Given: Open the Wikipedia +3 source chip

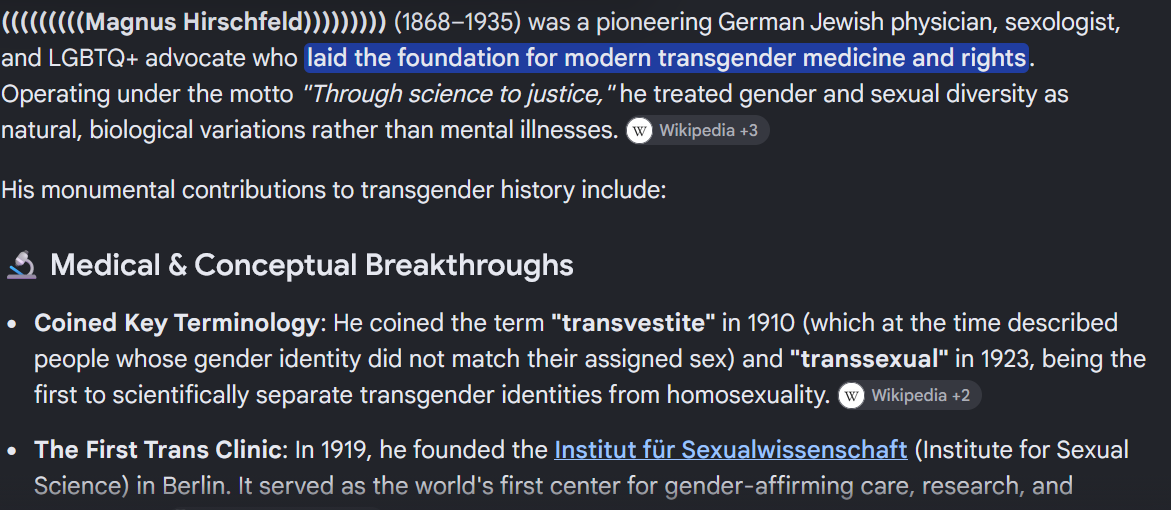Looking at the screenshot, I should click(x=698, y=131).
